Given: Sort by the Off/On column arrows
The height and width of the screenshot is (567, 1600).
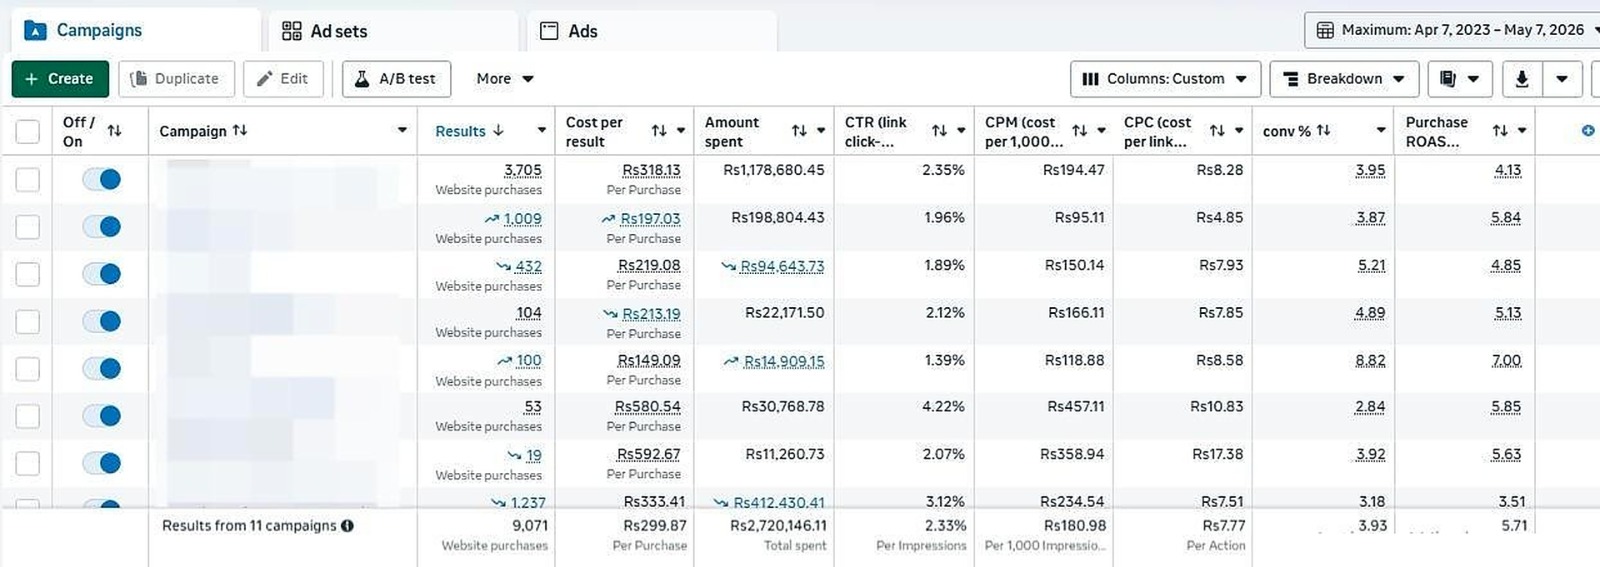Looking at the screenshot, I should pos(114,131).
